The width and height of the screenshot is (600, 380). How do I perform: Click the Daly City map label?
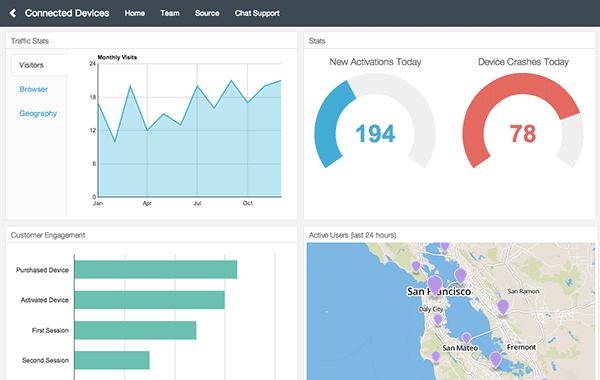(430, 309)
